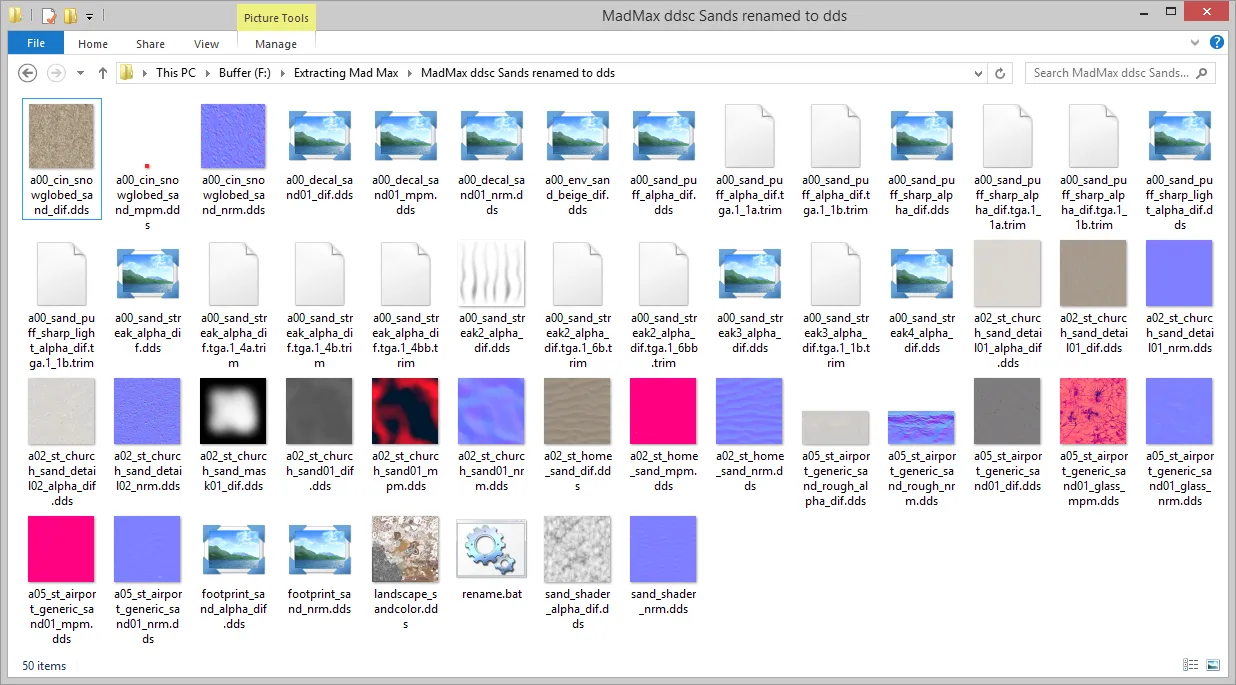Select a05_st_airport_generic_sand_rough_nrm.dds thumbnail

922,428
